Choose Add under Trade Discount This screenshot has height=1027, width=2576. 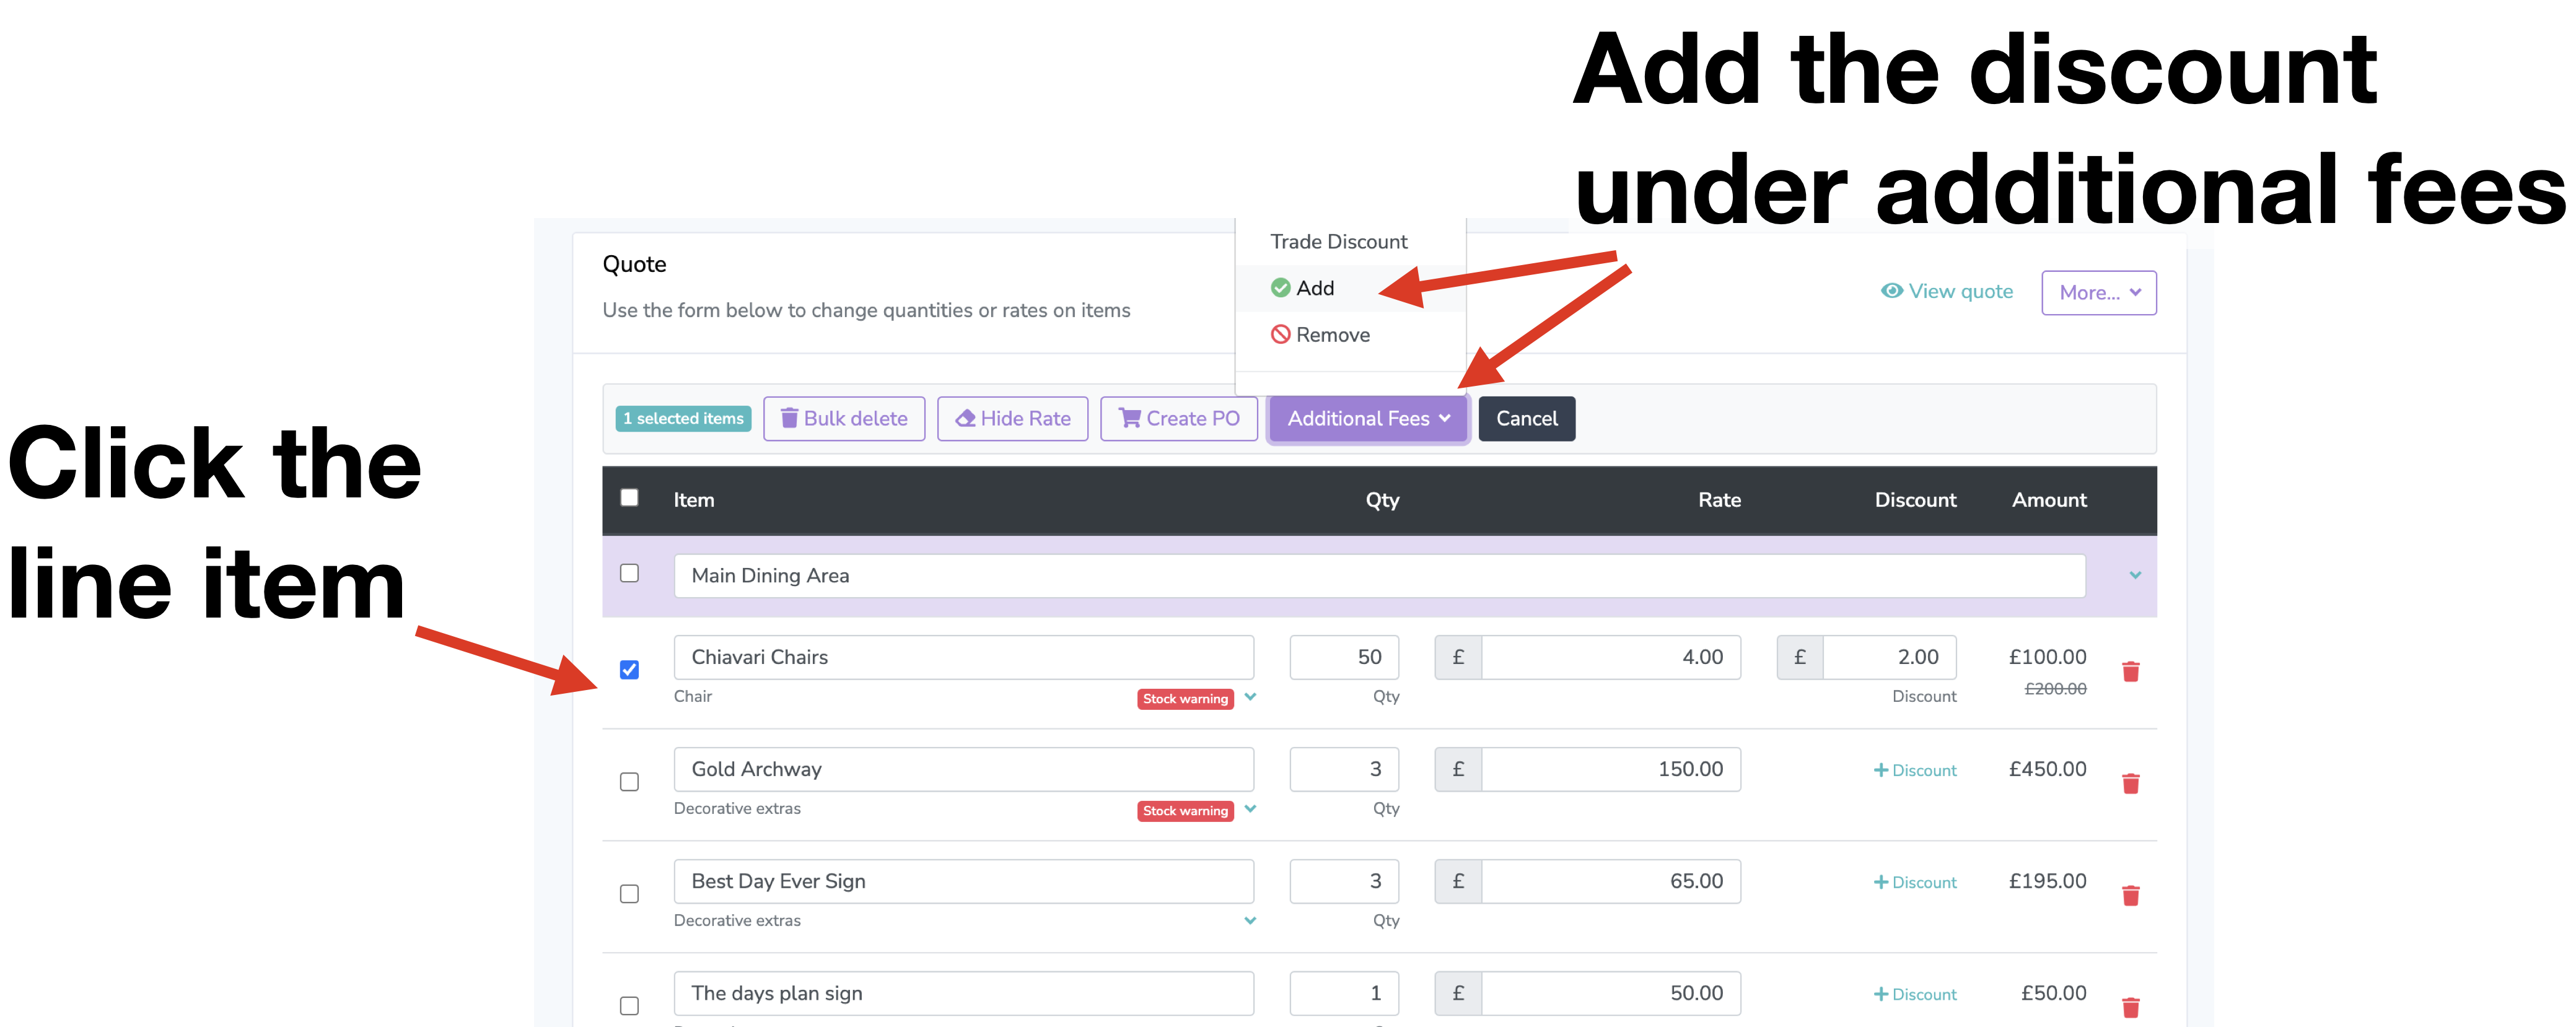coord(1350,288)
